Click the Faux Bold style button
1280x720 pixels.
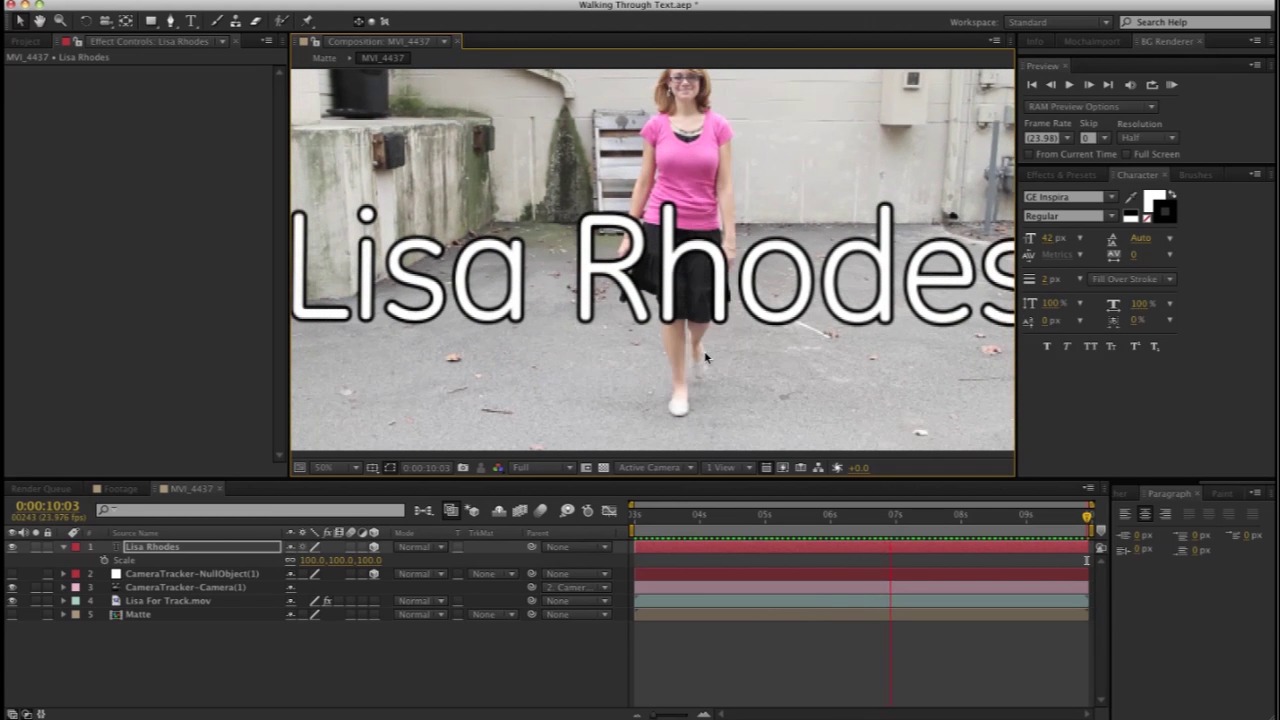click(1047, 346)
